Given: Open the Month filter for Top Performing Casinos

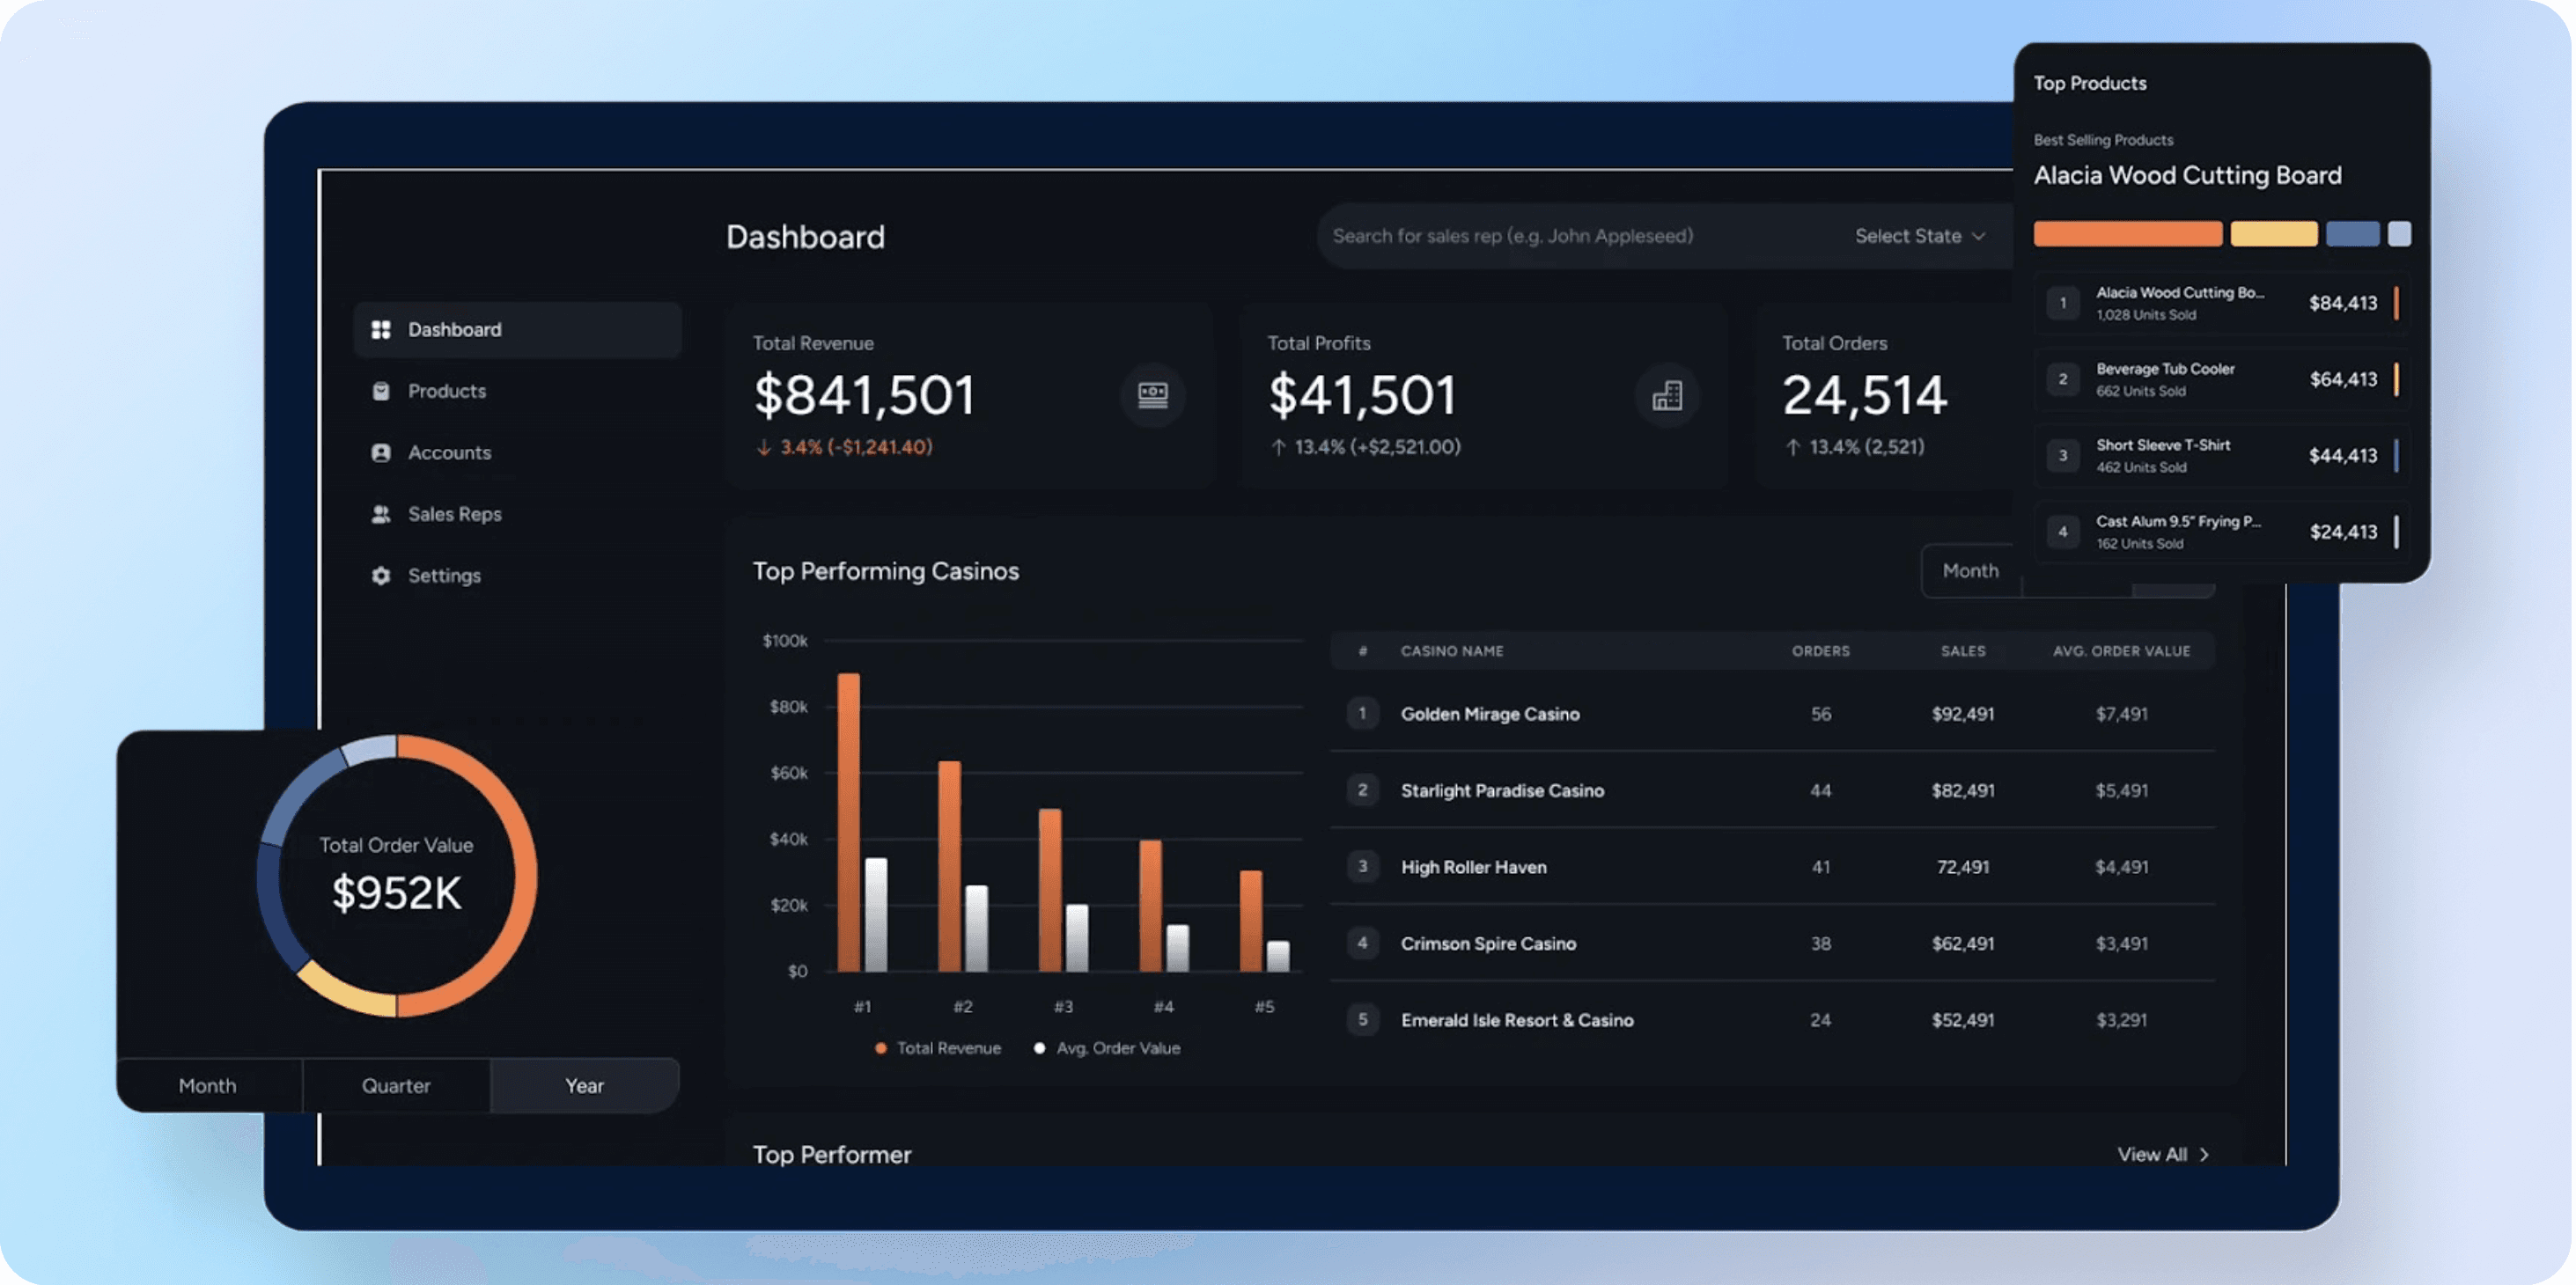Looking at the screenshot, I should [1969, 570].
